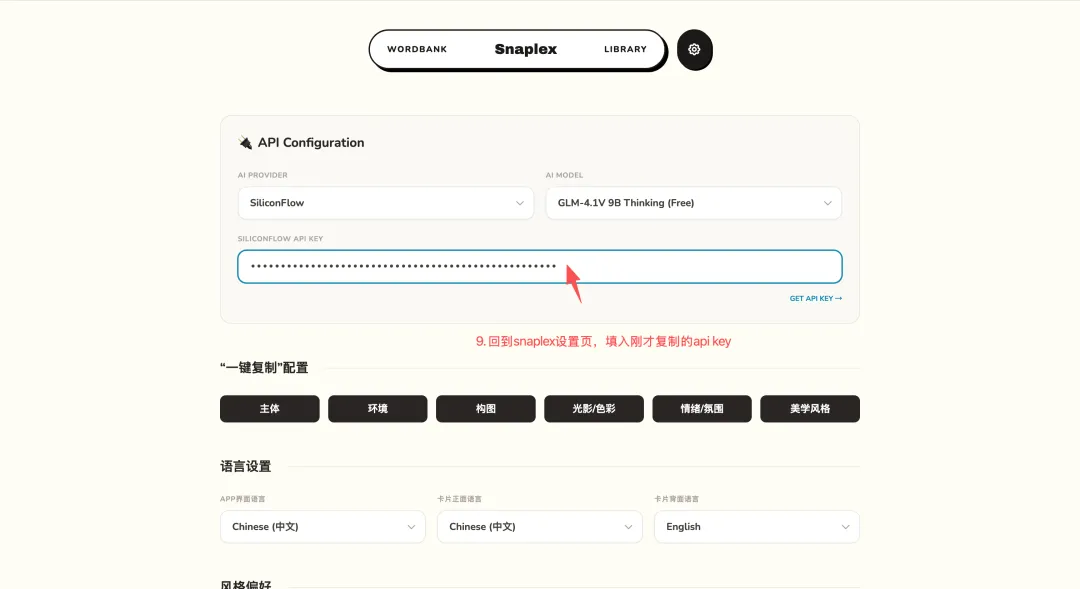This screenshot has height=589, width=1080.
Task: Open the AI Model GLM-4.1V dropdown
Action: point(694,203)
